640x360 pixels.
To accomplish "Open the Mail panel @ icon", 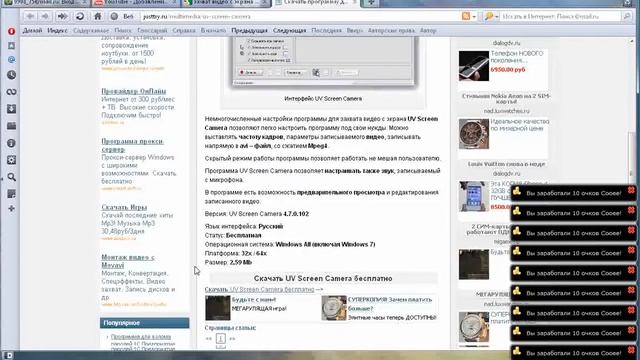I will [x=11, y=60].
